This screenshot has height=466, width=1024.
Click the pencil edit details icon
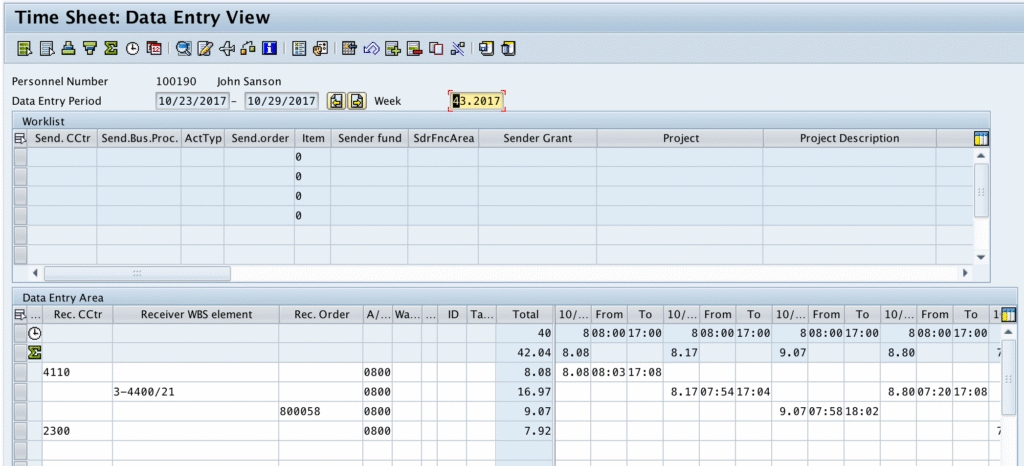tap(205, 47)
